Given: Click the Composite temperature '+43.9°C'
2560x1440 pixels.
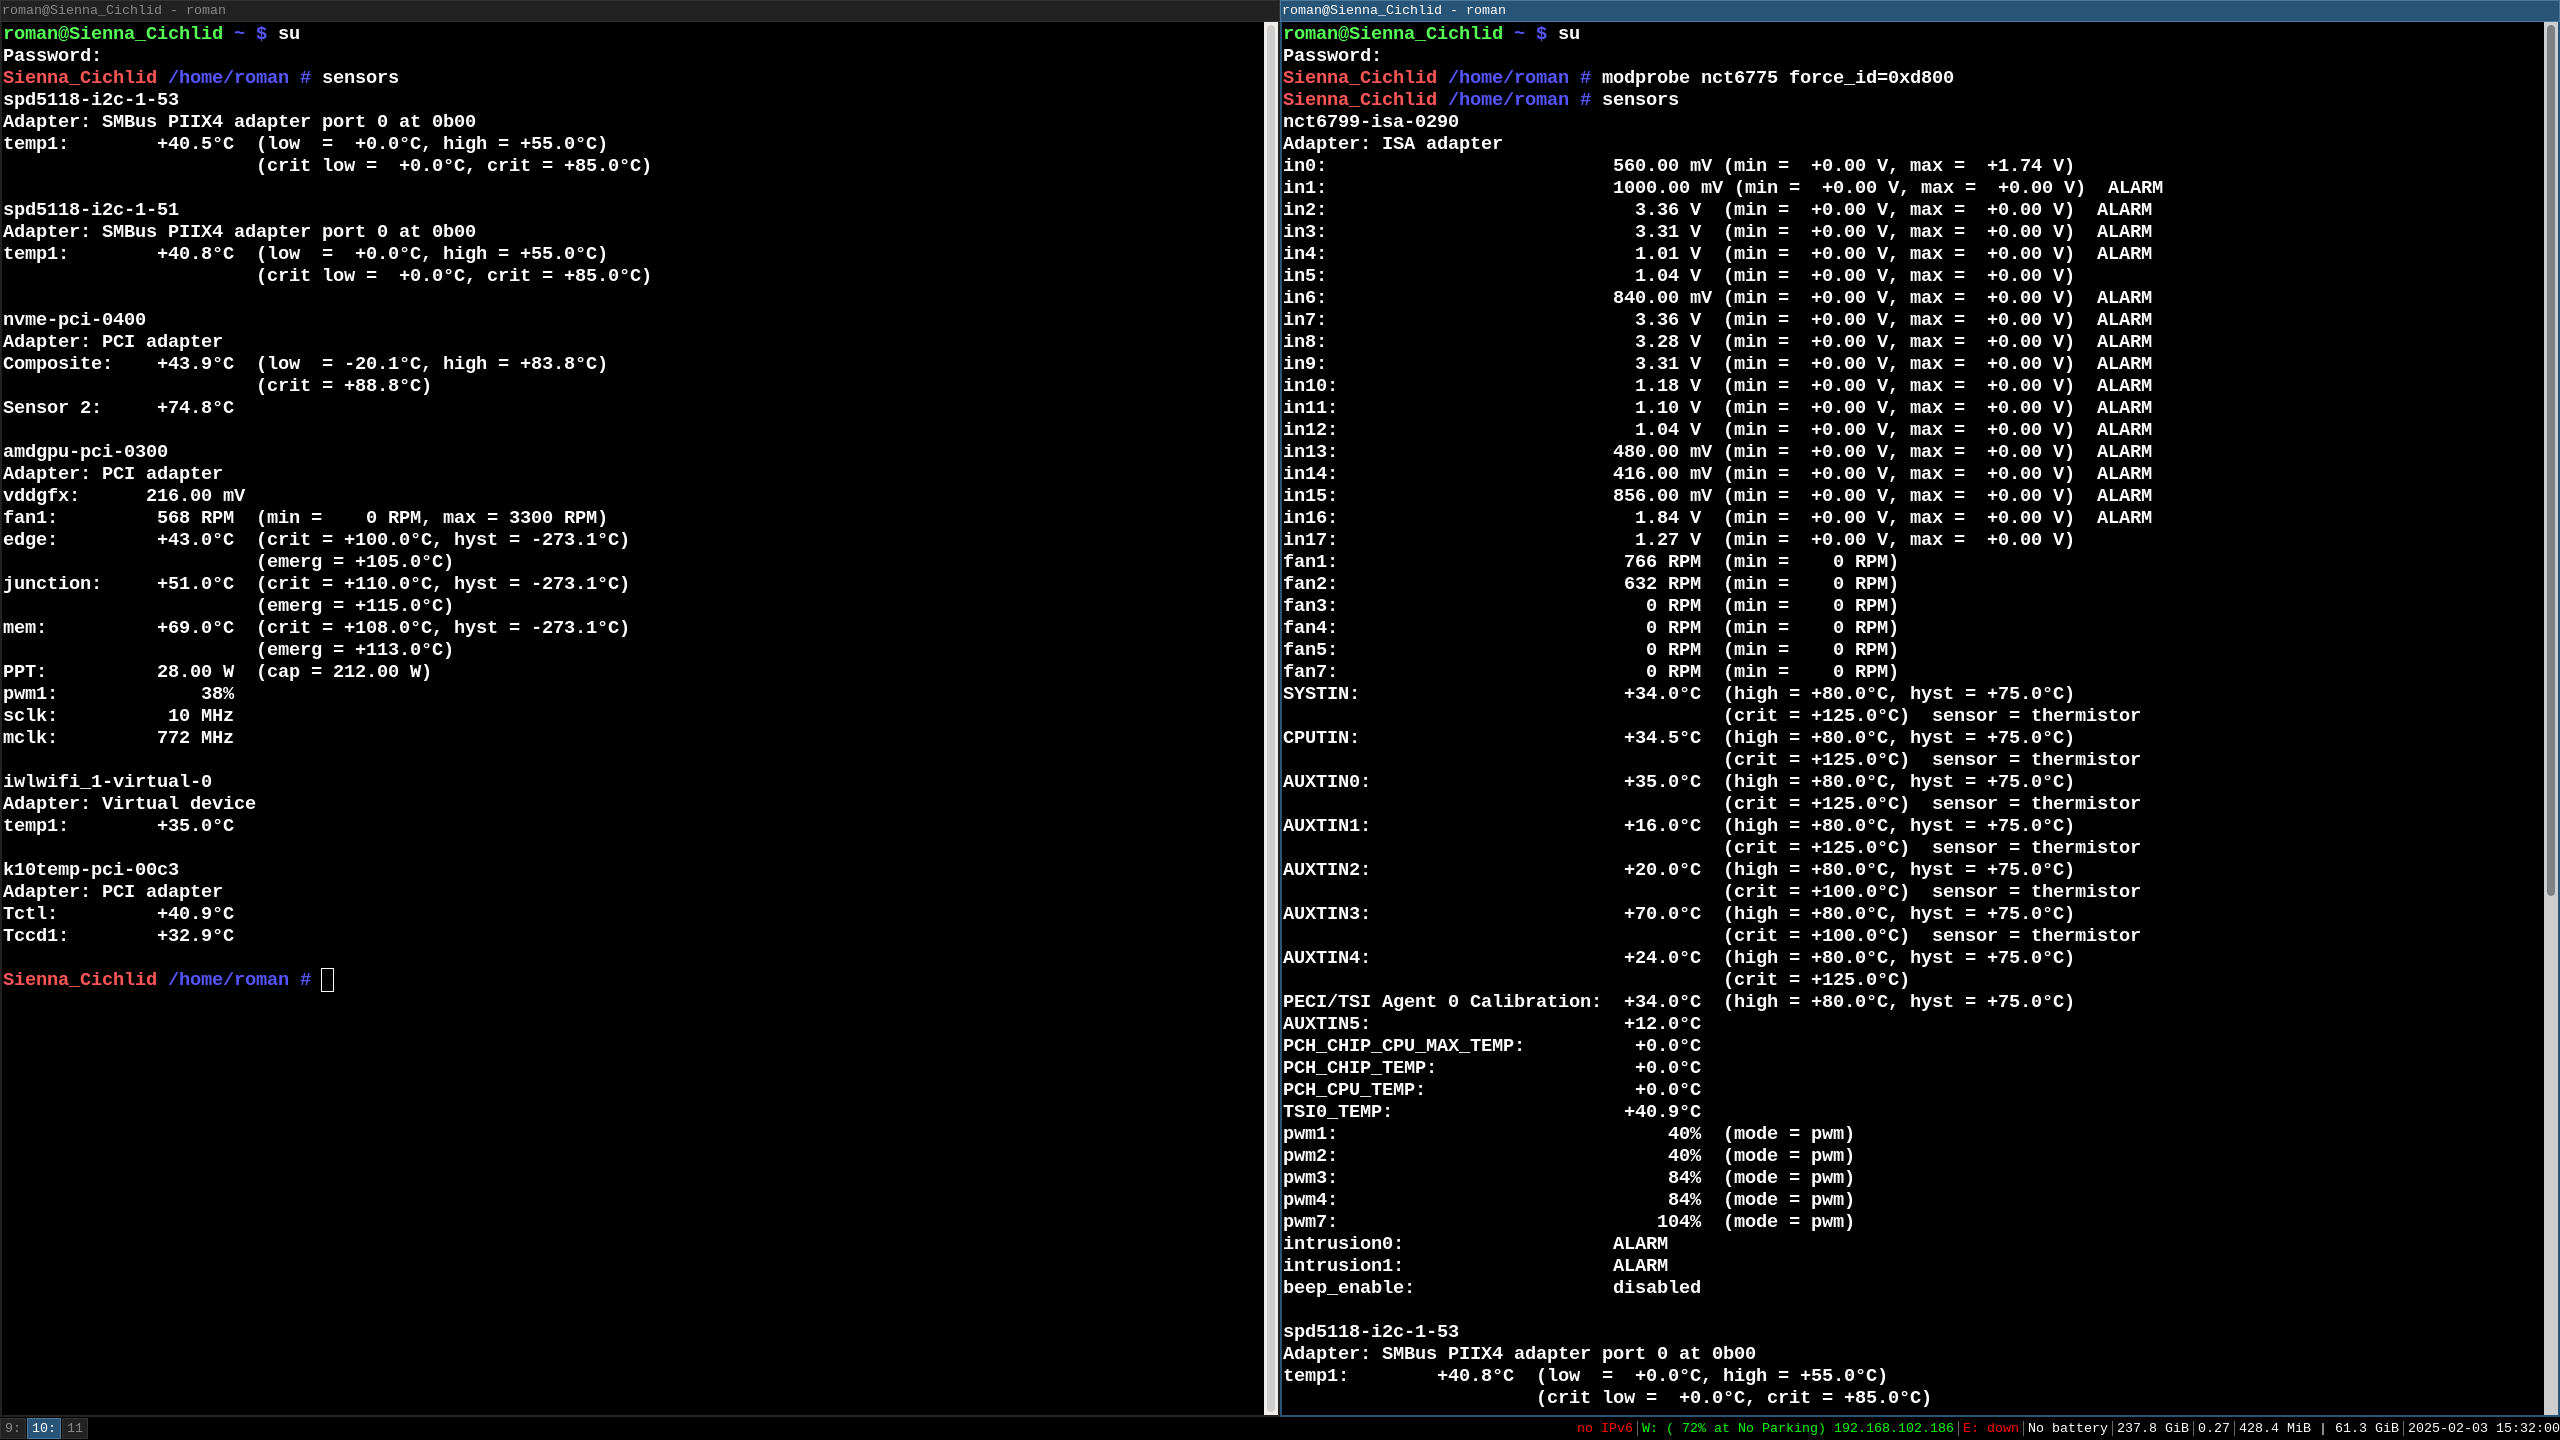Looking at the screenshot, I should coord(195,364).
